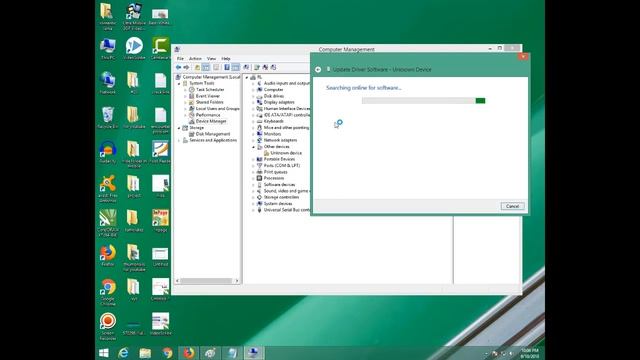Open File Explorer from taskbar
This screenshot has width=640, height=360.
click(145, 353)
